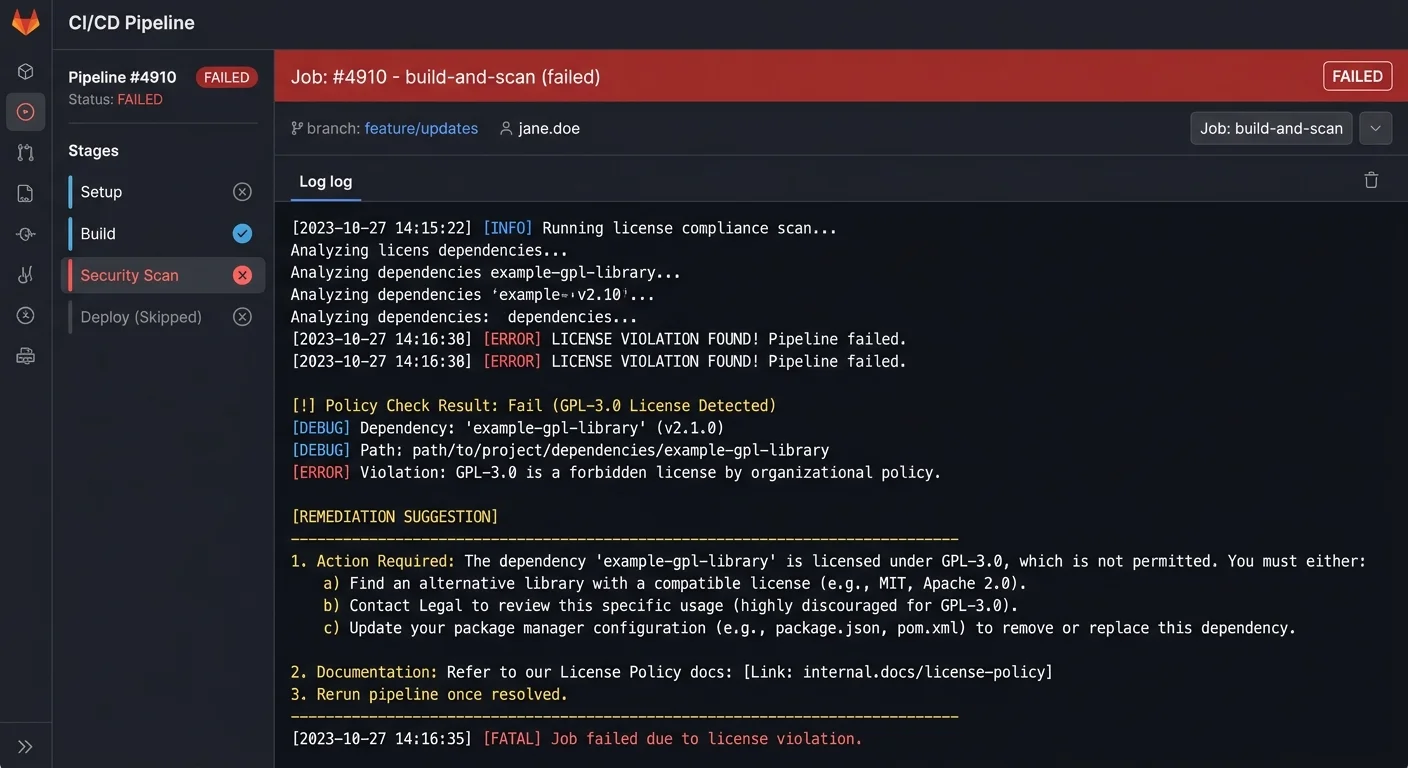Click the Pipeline #4910 title
The height and width of the screenshot is (768, 1408).
(122, 77)
